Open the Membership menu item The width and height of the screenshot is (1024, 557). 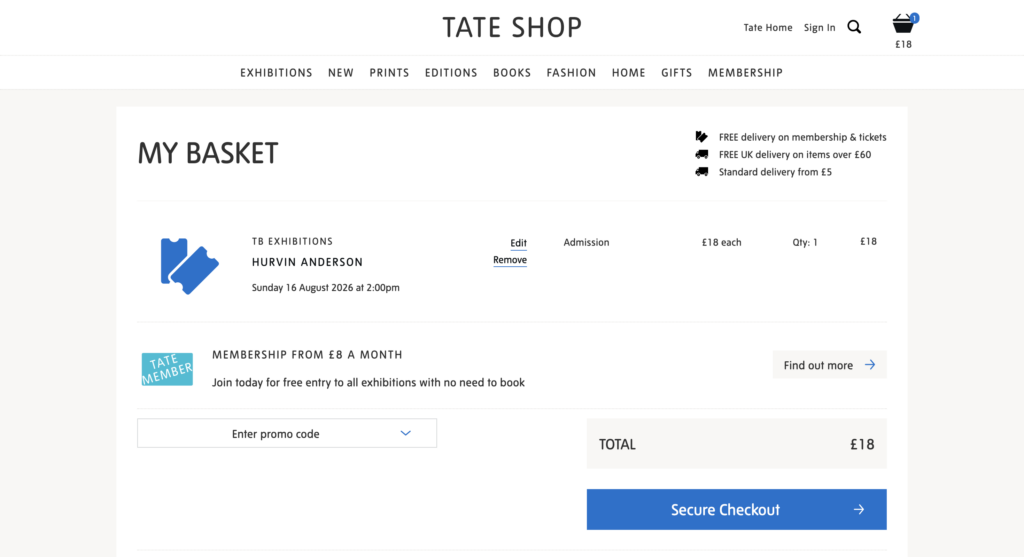[x=745, y=72]
